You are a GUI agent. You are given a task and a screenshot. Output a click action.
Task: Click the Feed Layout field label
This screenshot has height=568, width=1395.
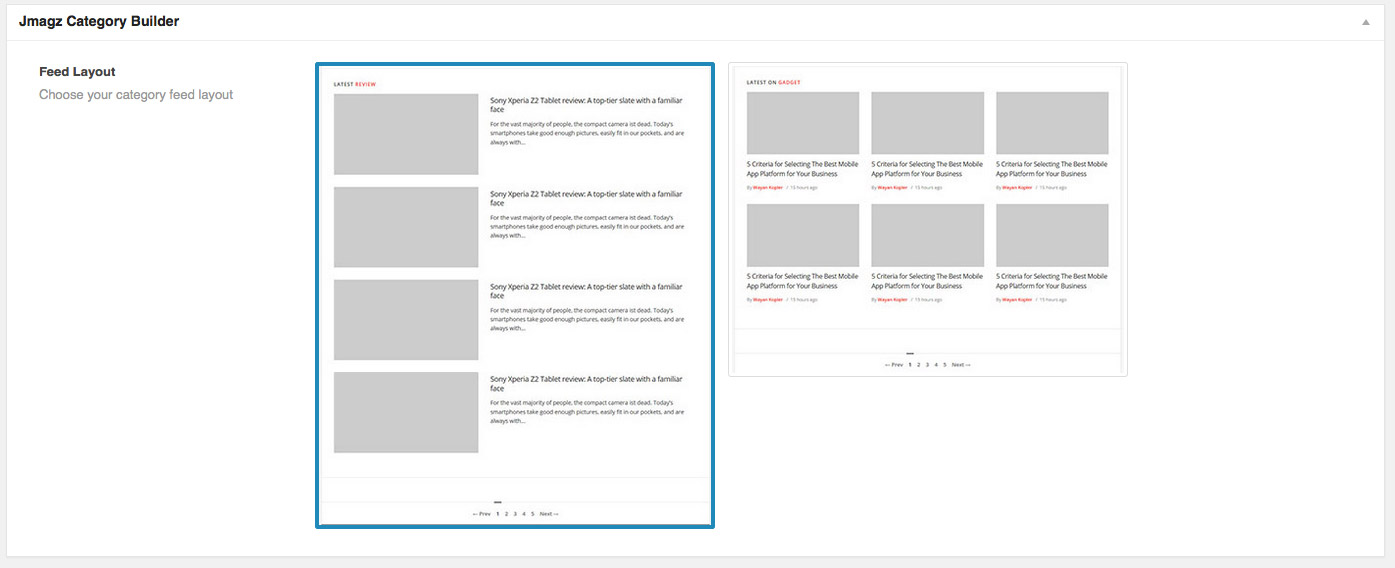tap(77, 72)
